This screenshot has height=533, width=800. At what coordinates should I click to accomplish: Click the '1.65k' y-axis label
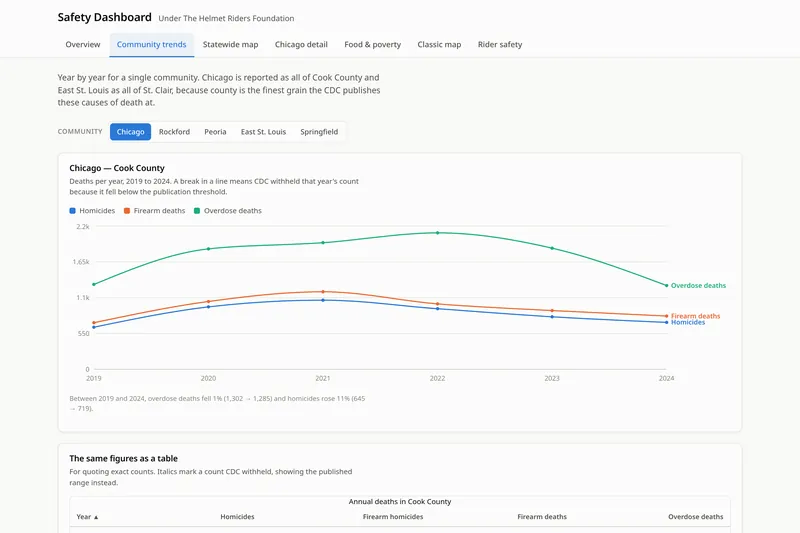point(81,262)
